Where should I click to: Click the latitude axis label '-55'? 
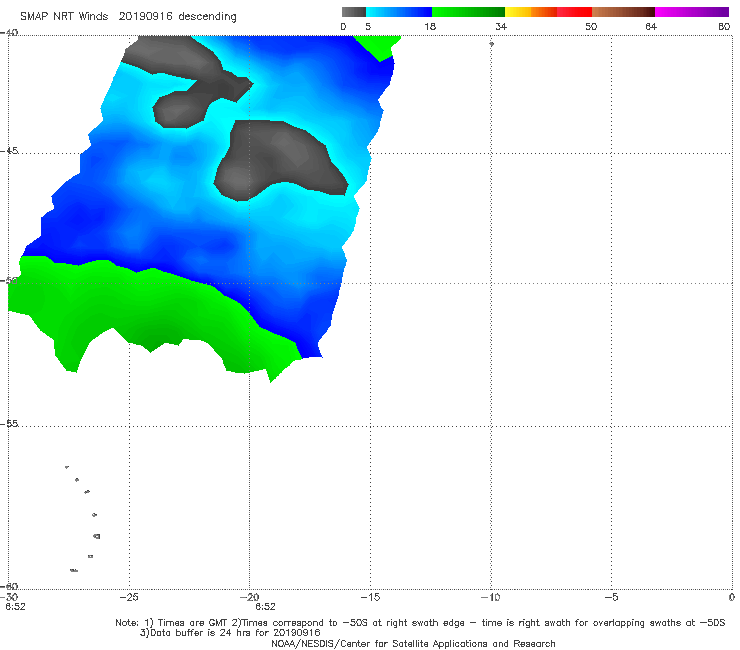tap(9, 423)
